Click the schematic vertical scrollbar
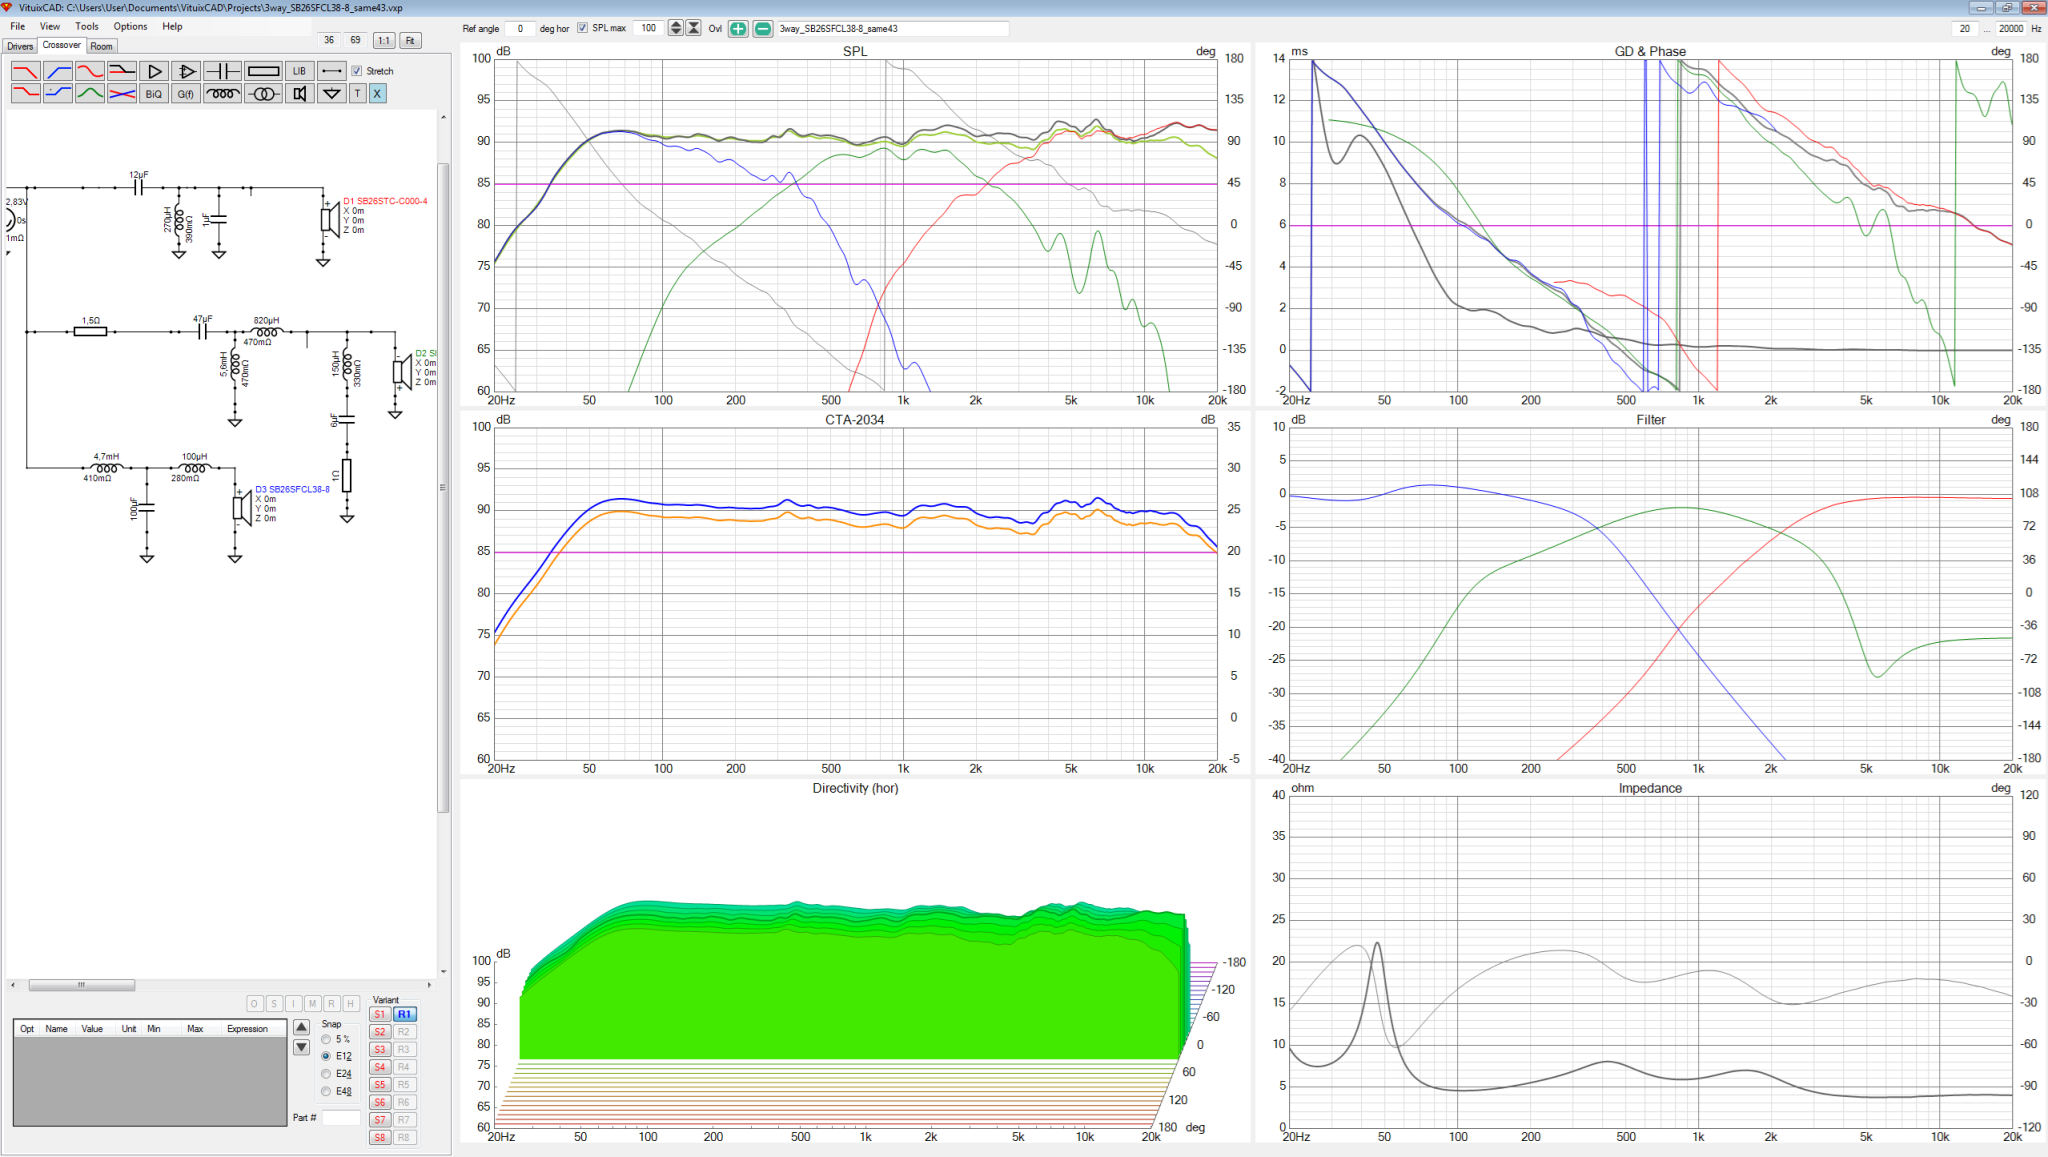Image resolution: width=2048 pixels, height=1157 pixels. (x=443, y=488)
